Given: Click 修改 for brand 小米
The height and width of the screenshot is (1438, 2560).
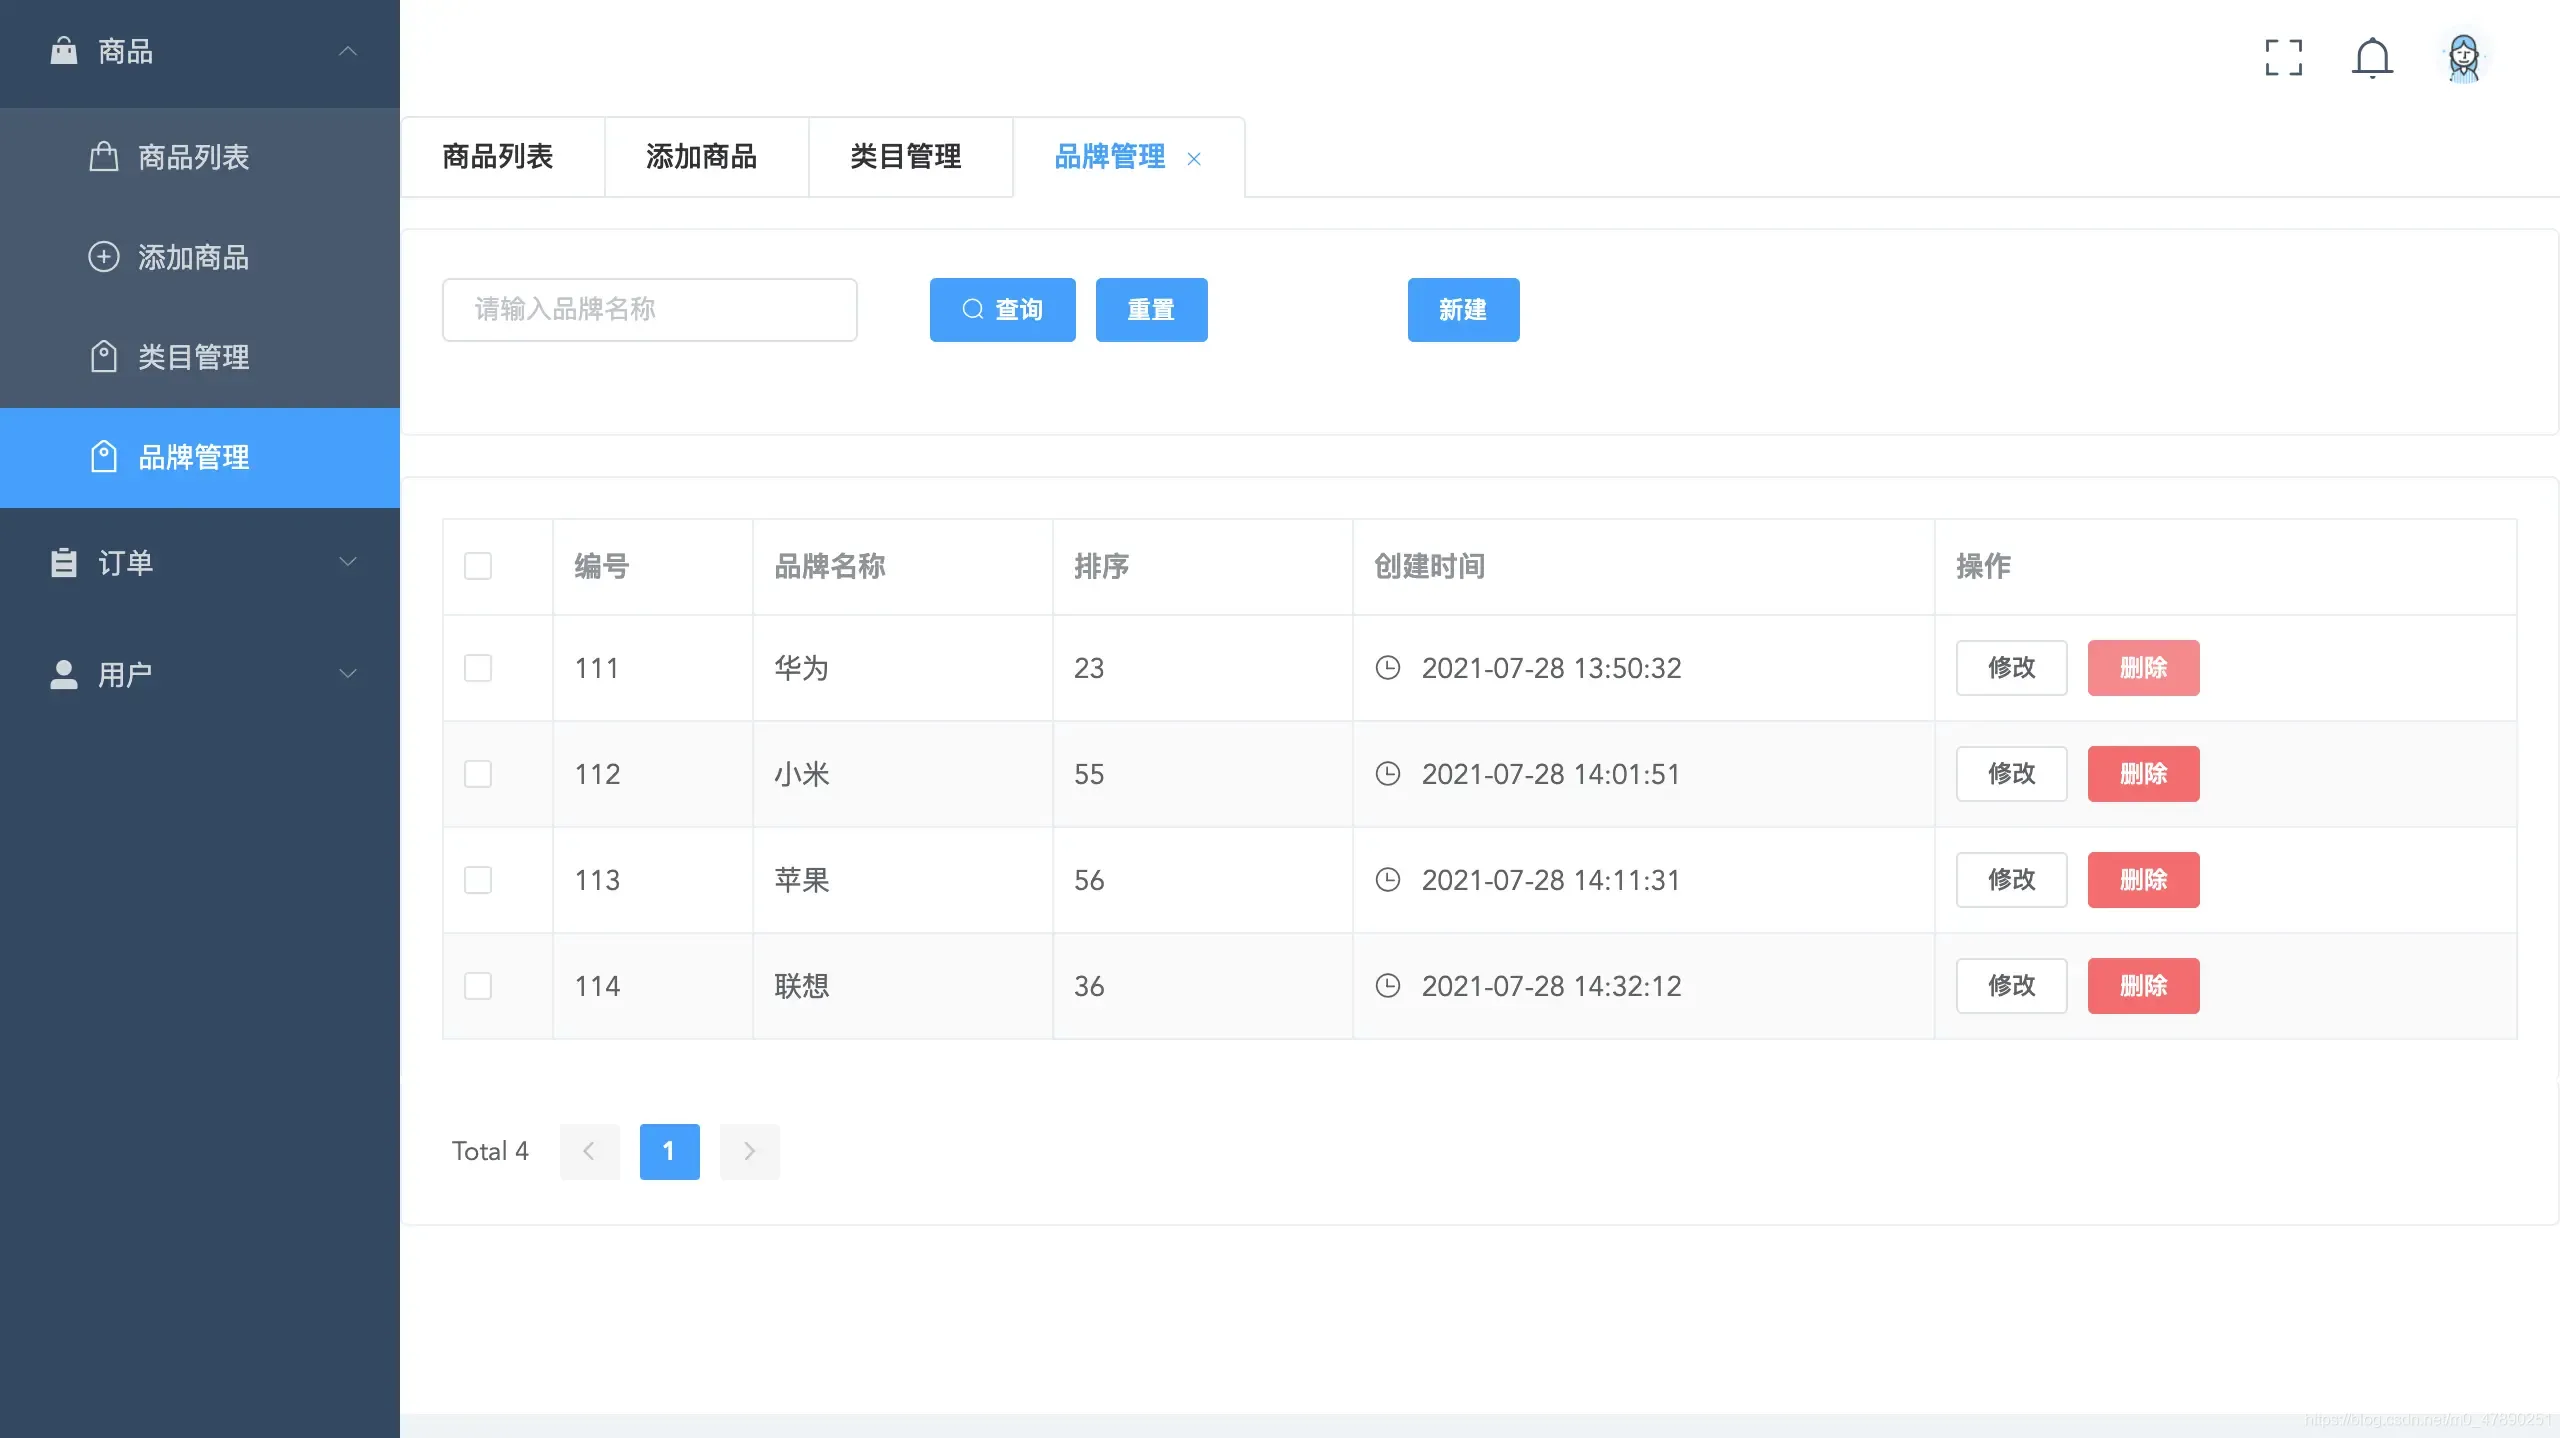Looking at the screenshot, I should pos(2011,774).
